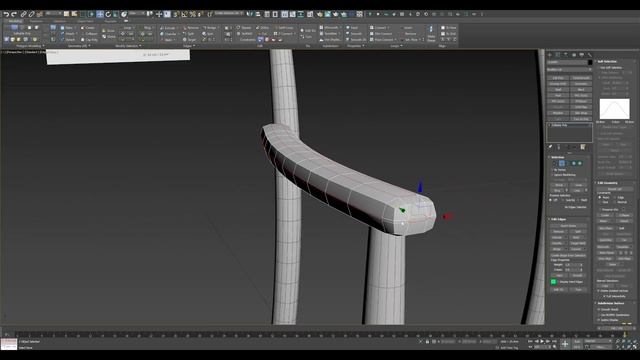Screen dimensions: 640x360
Task: Click ribbon Cap Poly tool
Action: point(89,40)
